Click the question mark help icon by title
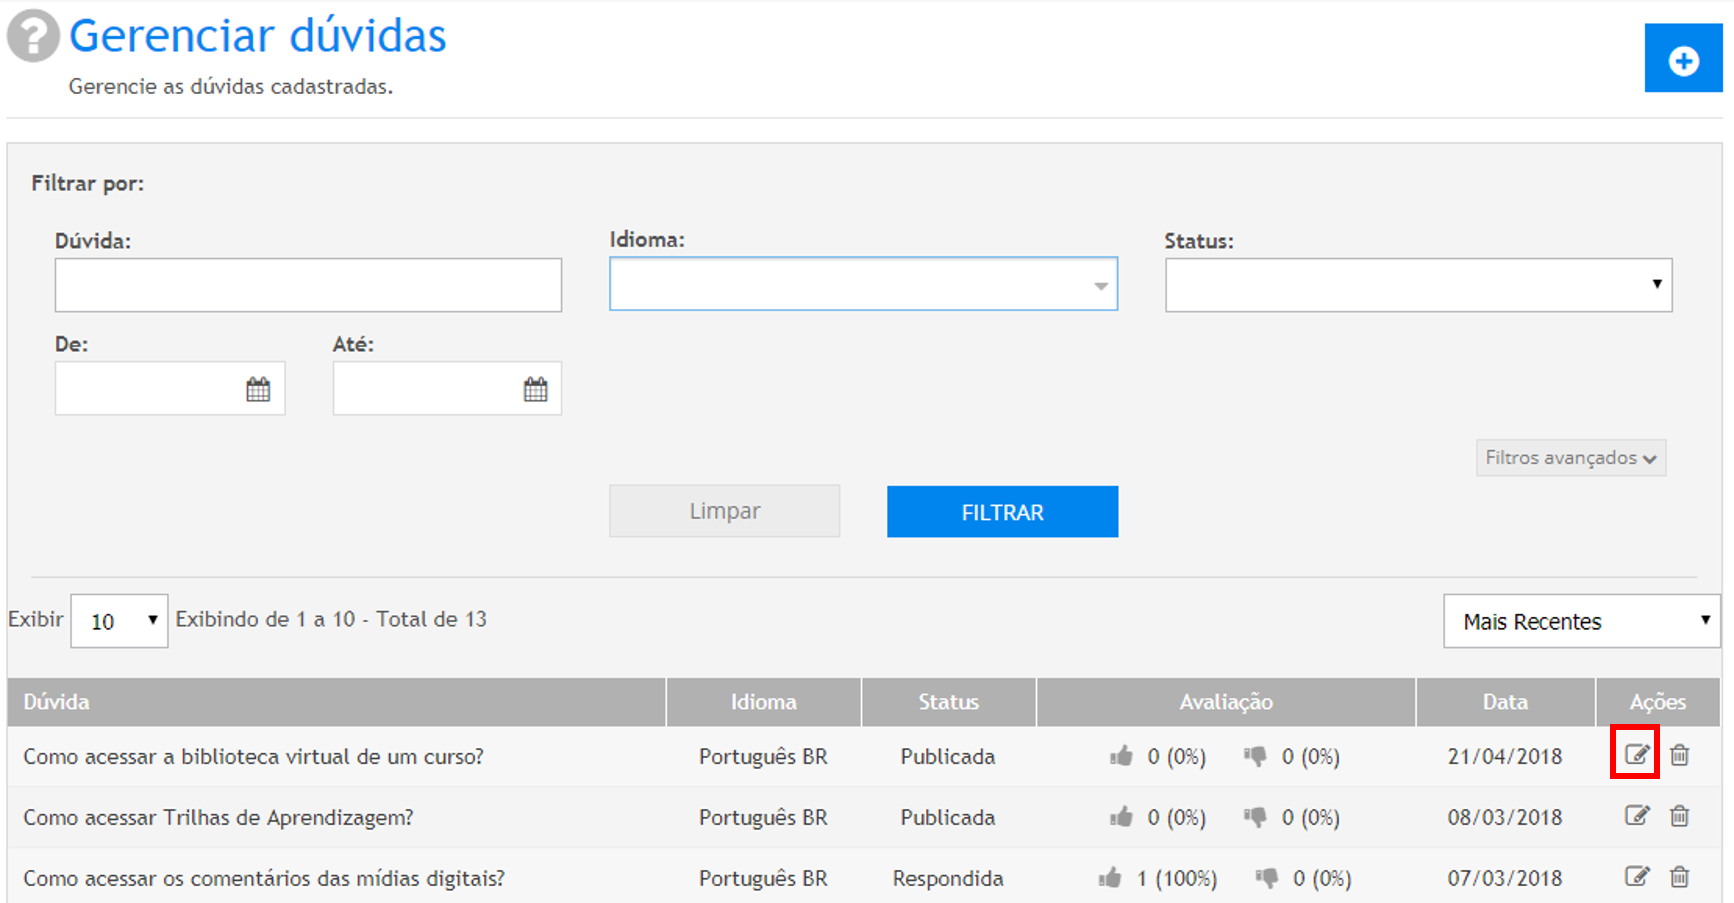Viewport: 1734px width, 903px height. click(x=33, y=36)
